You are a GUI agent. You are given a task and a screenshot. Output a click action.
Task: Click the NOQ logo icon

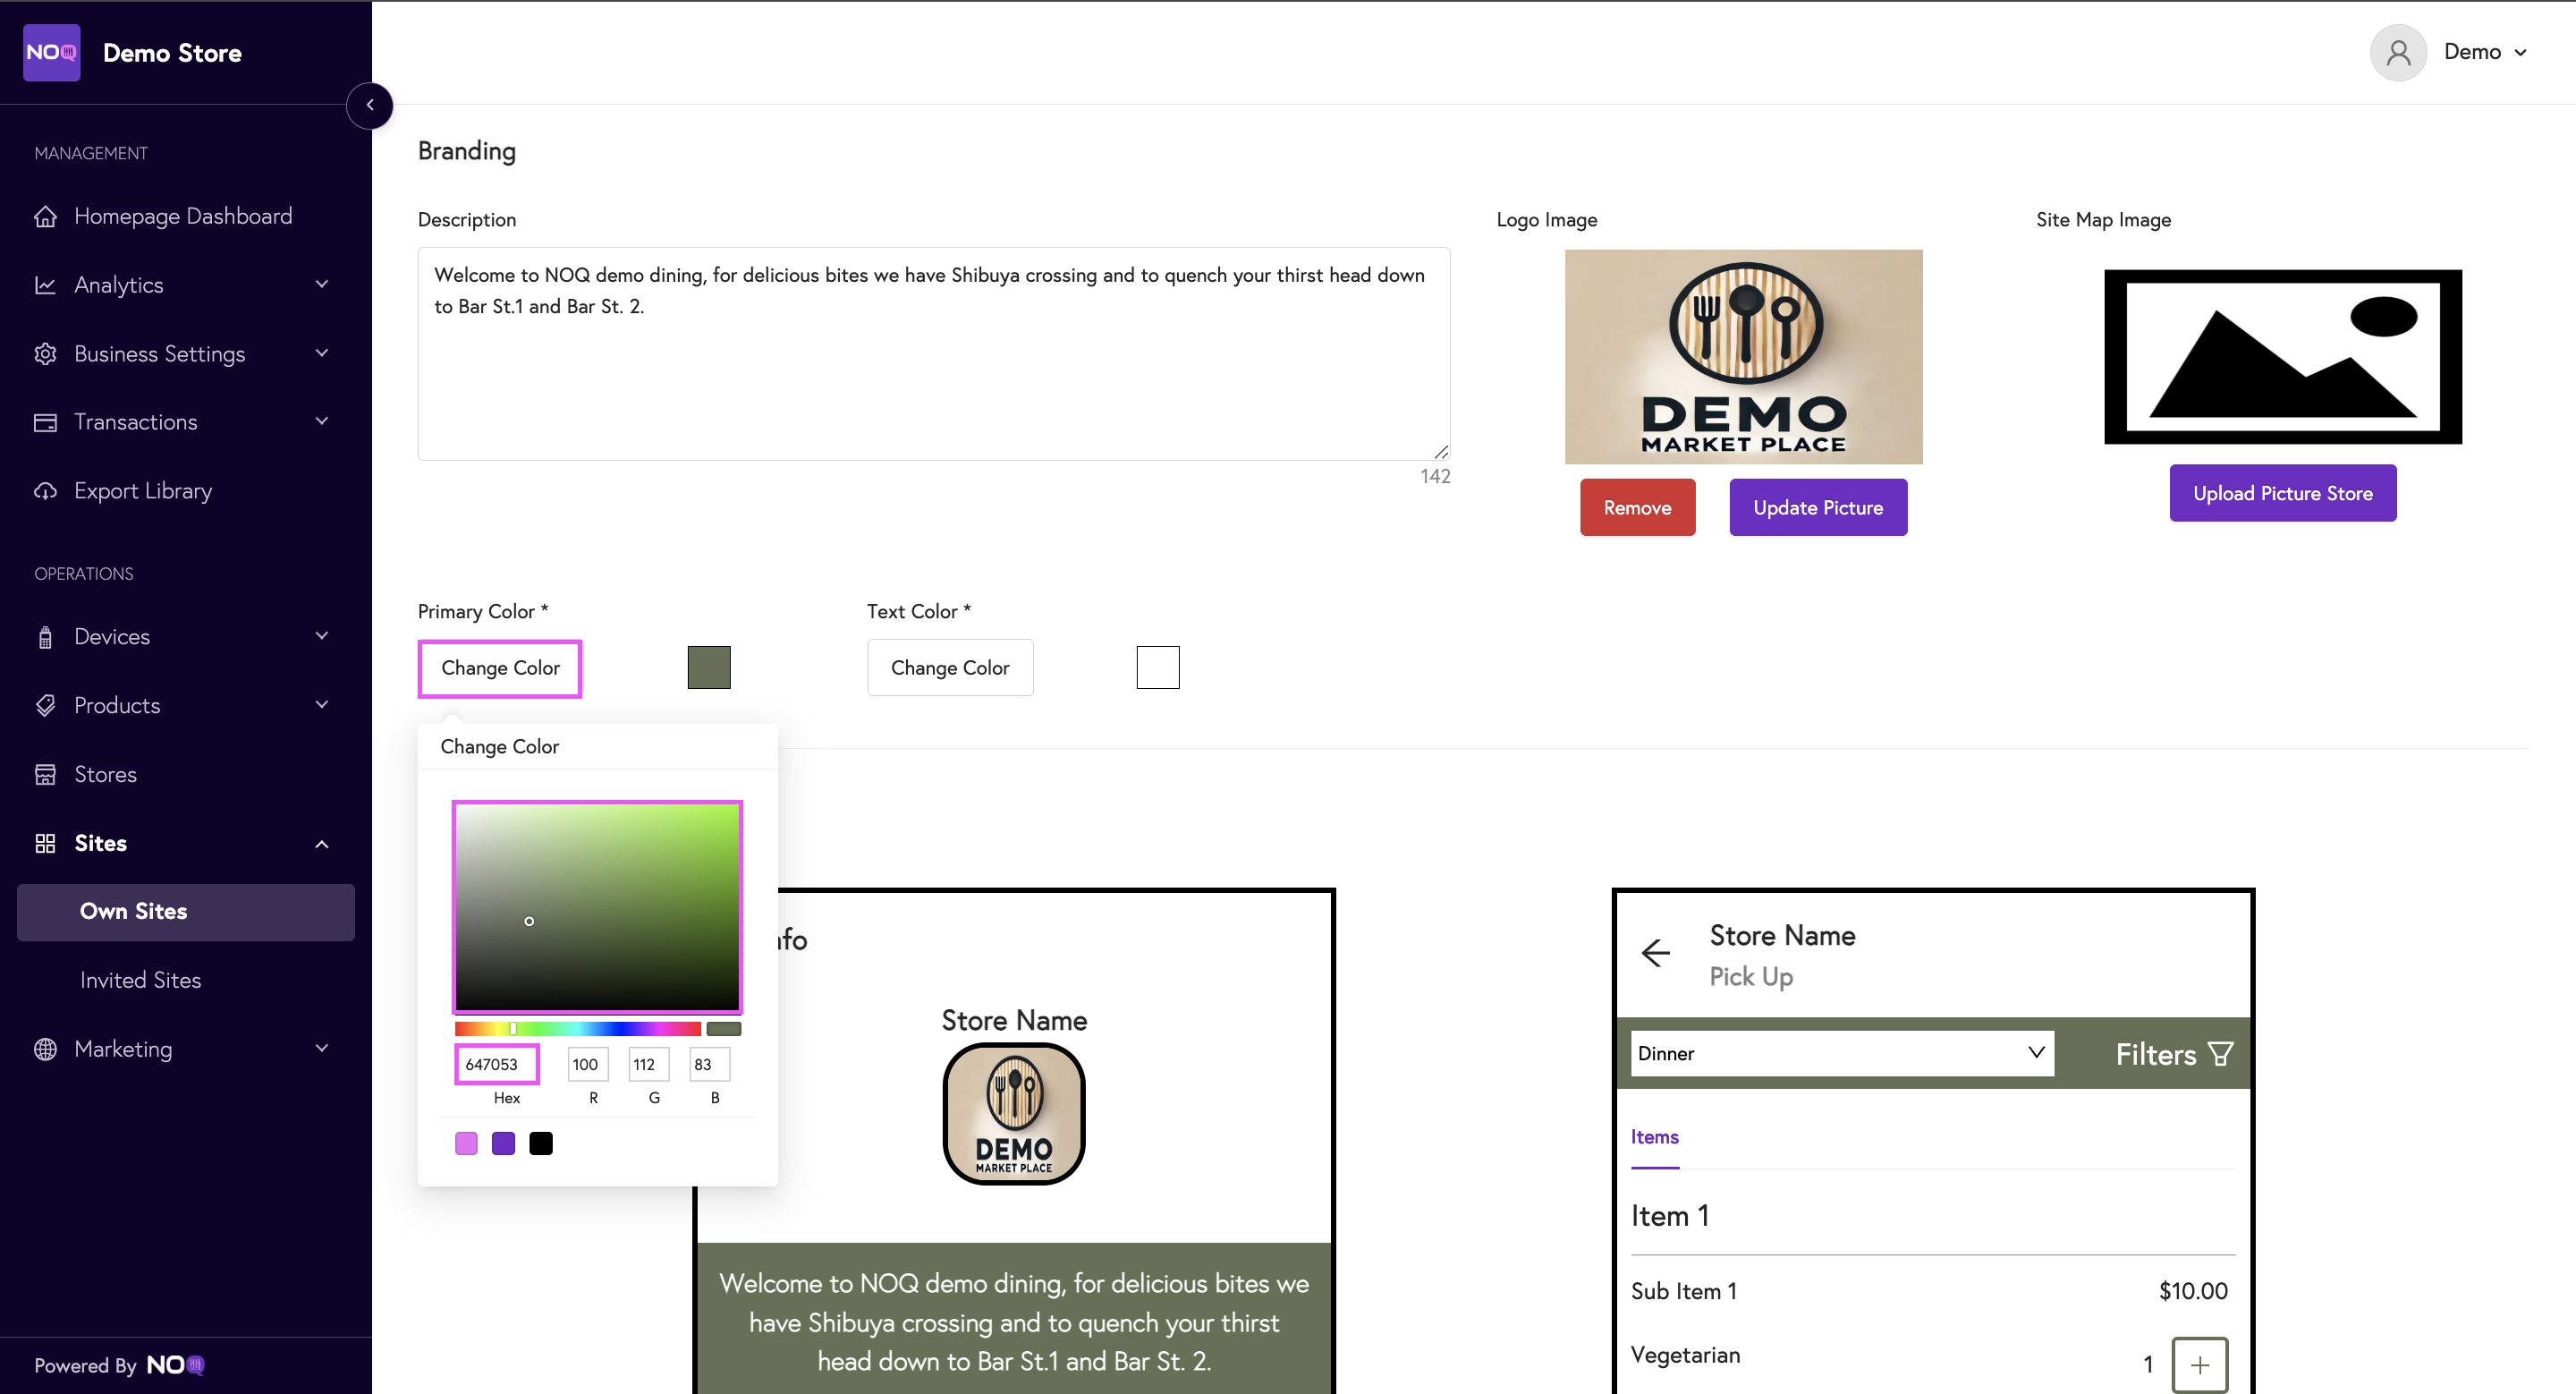[51, 52]
